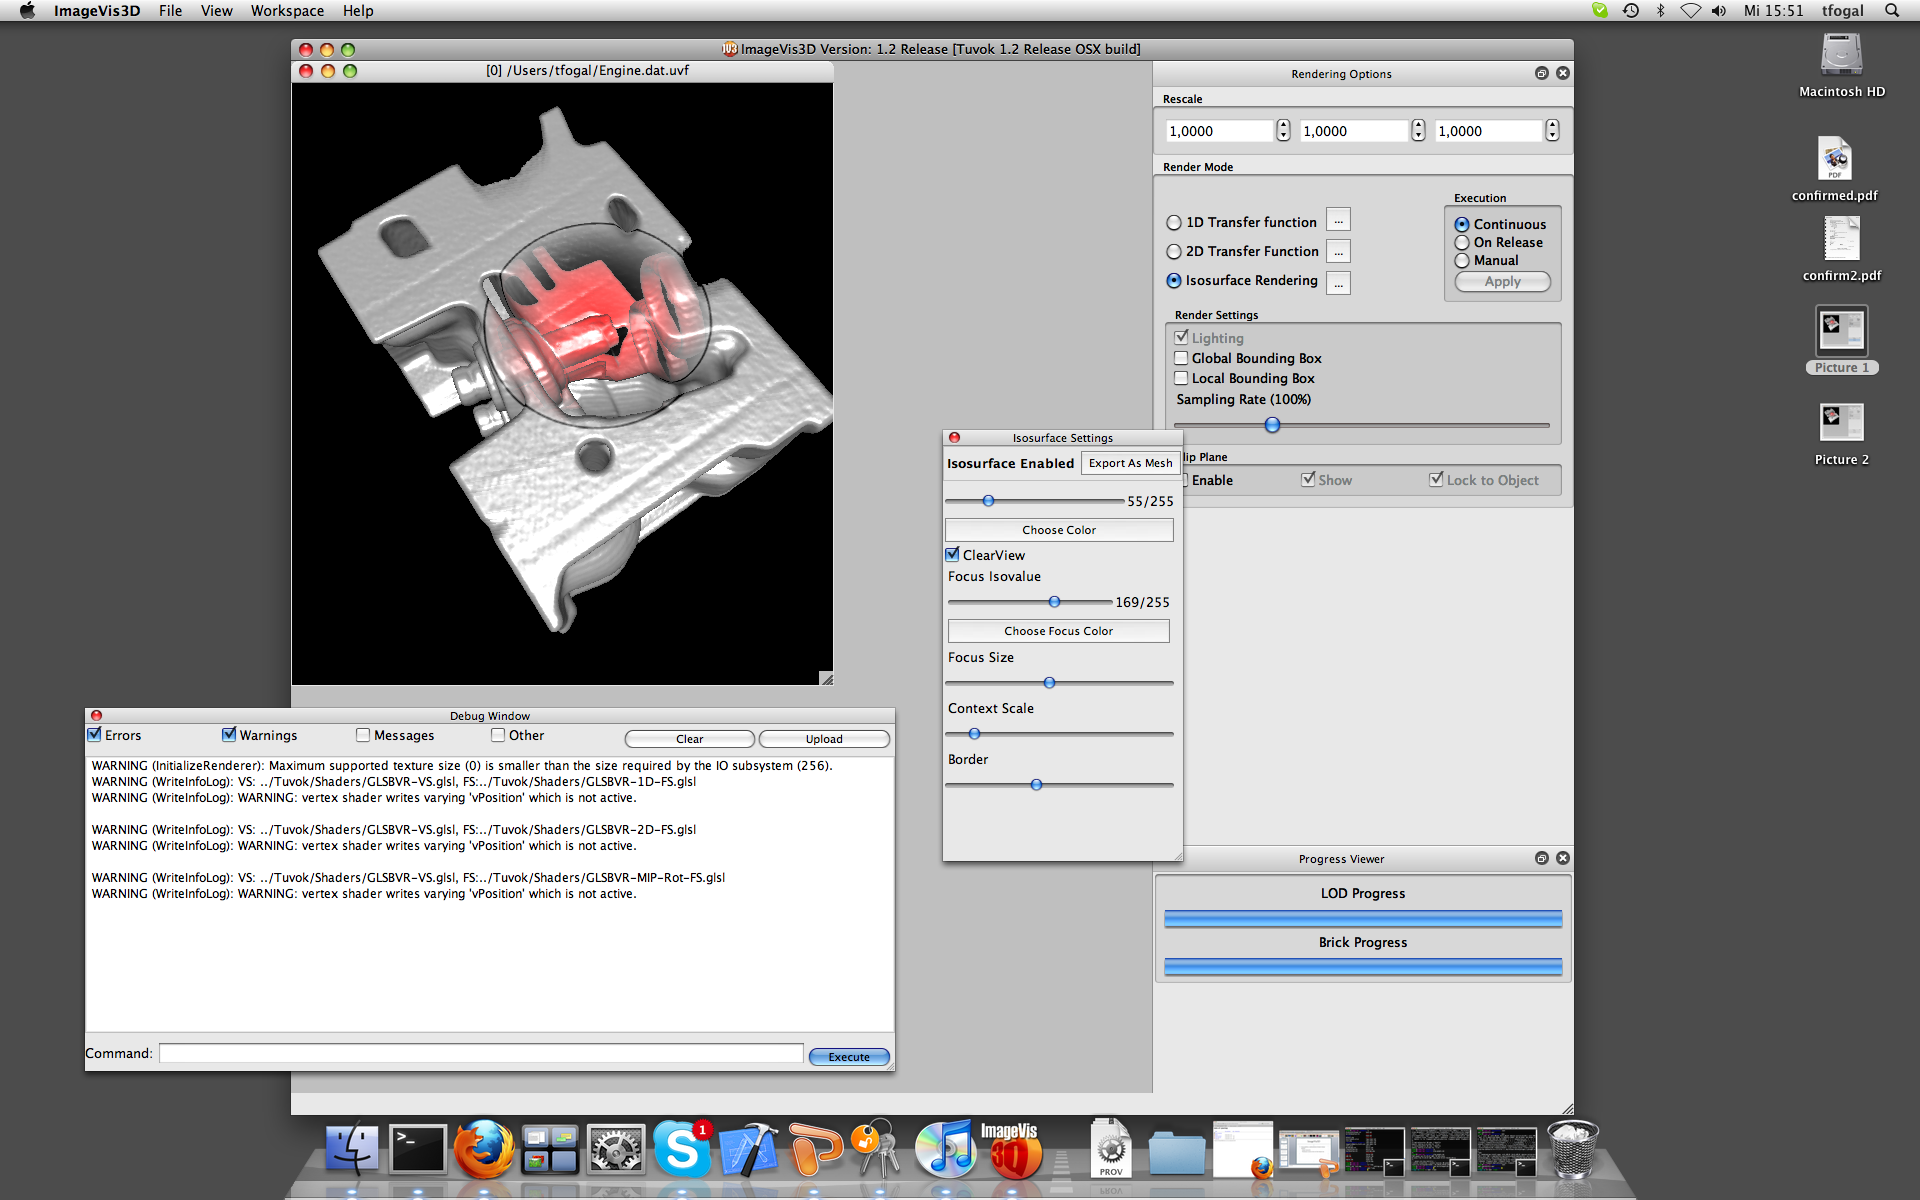Open iTunes from the dock
Screen dimensions: 1920x1200
pos(945,1148)
